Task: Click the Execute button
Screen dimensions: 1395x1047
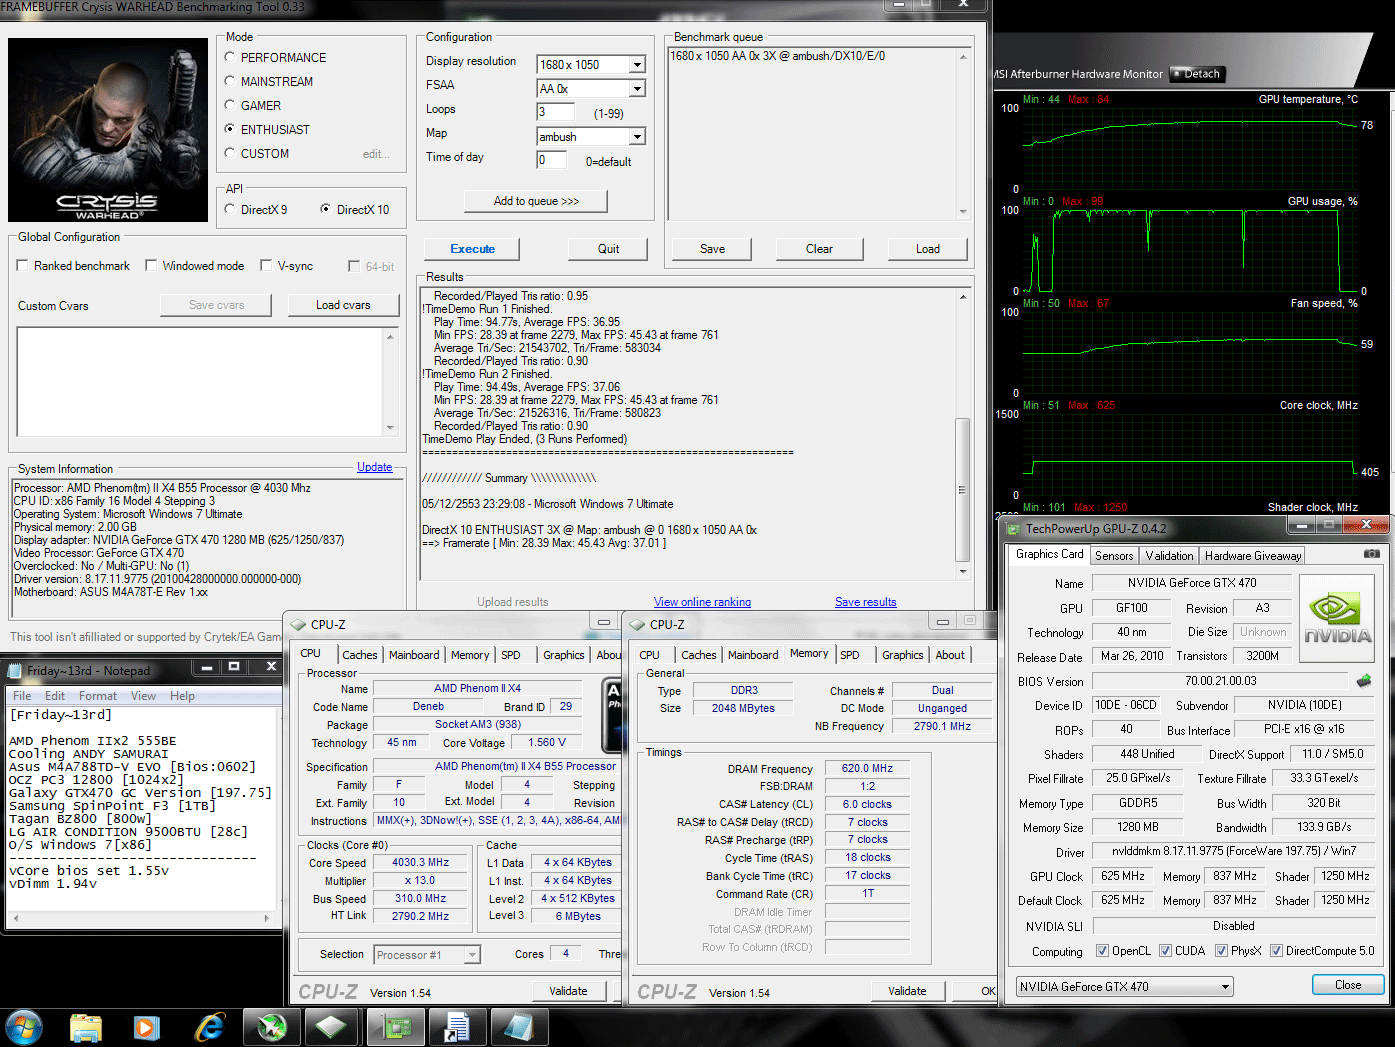Action: pos(472,249)
